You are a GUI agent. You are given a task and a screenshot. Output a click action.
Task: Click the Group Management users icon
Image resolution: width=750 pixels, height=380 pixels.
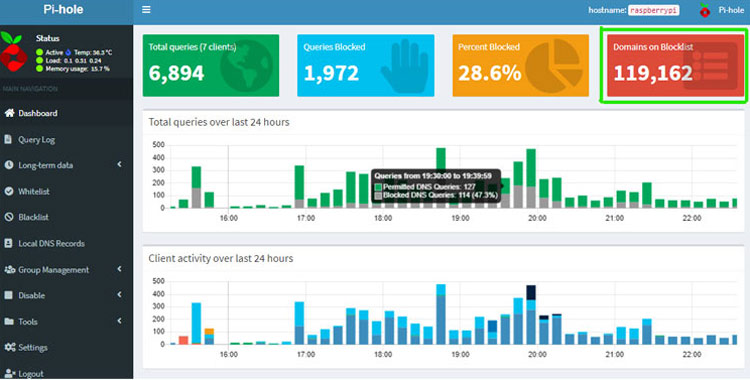coord(10,269)
